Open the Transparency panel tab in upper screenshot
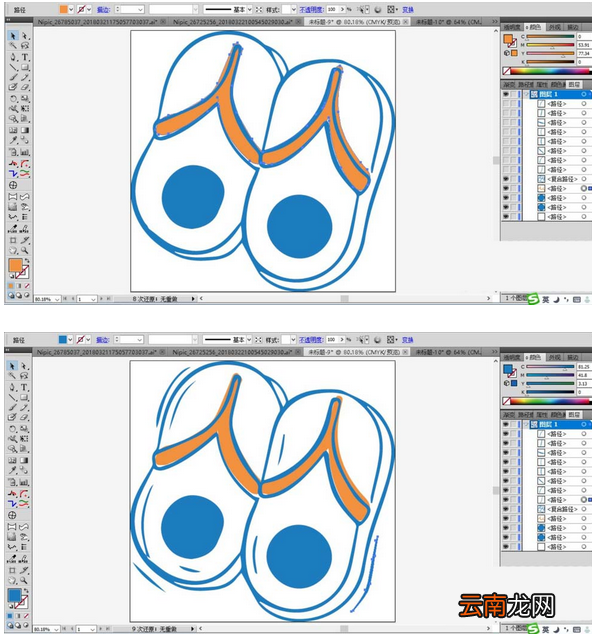Viewport: 592px width, 634px height. tap(512, 27)
